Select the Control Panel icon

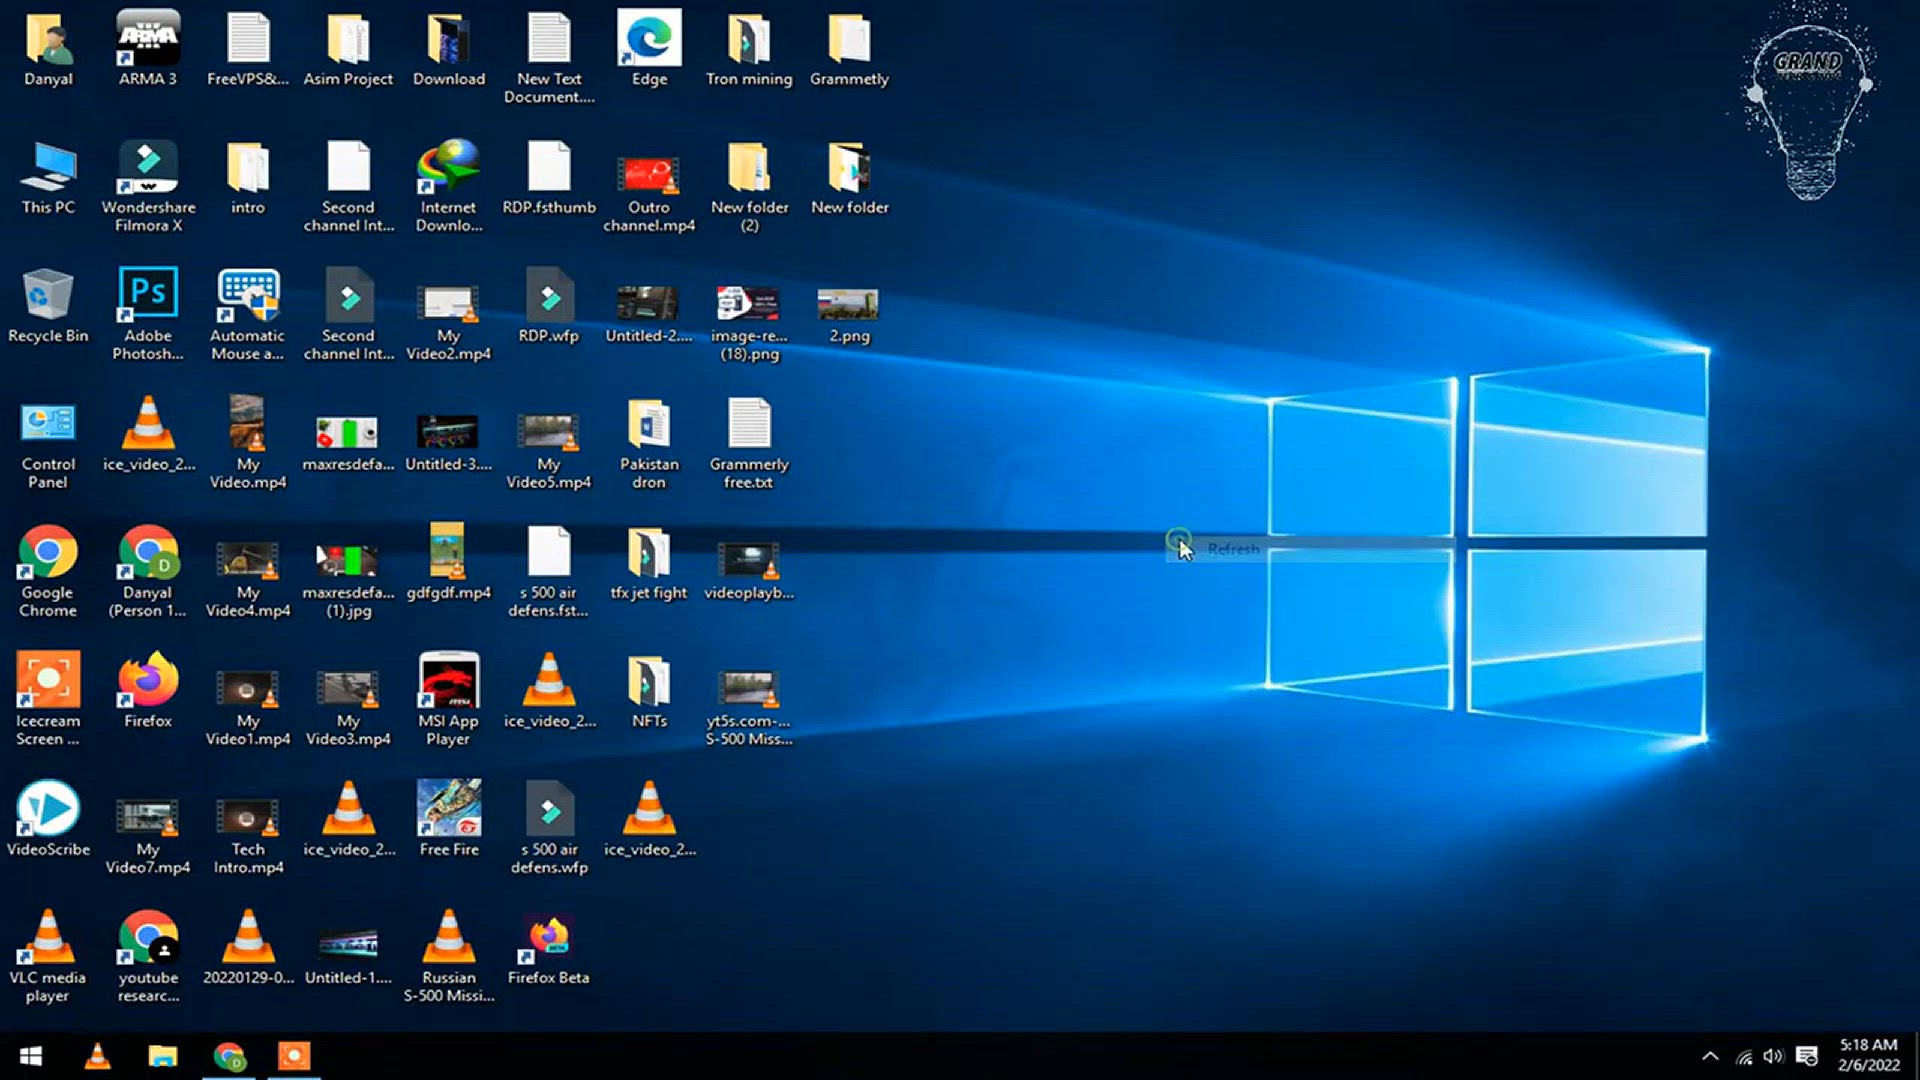(x=48, y=443)
